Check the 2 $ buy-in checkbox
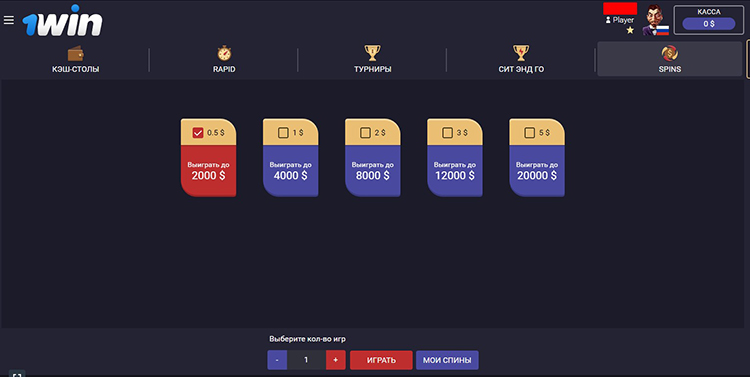750x377 pixels. 365,133
